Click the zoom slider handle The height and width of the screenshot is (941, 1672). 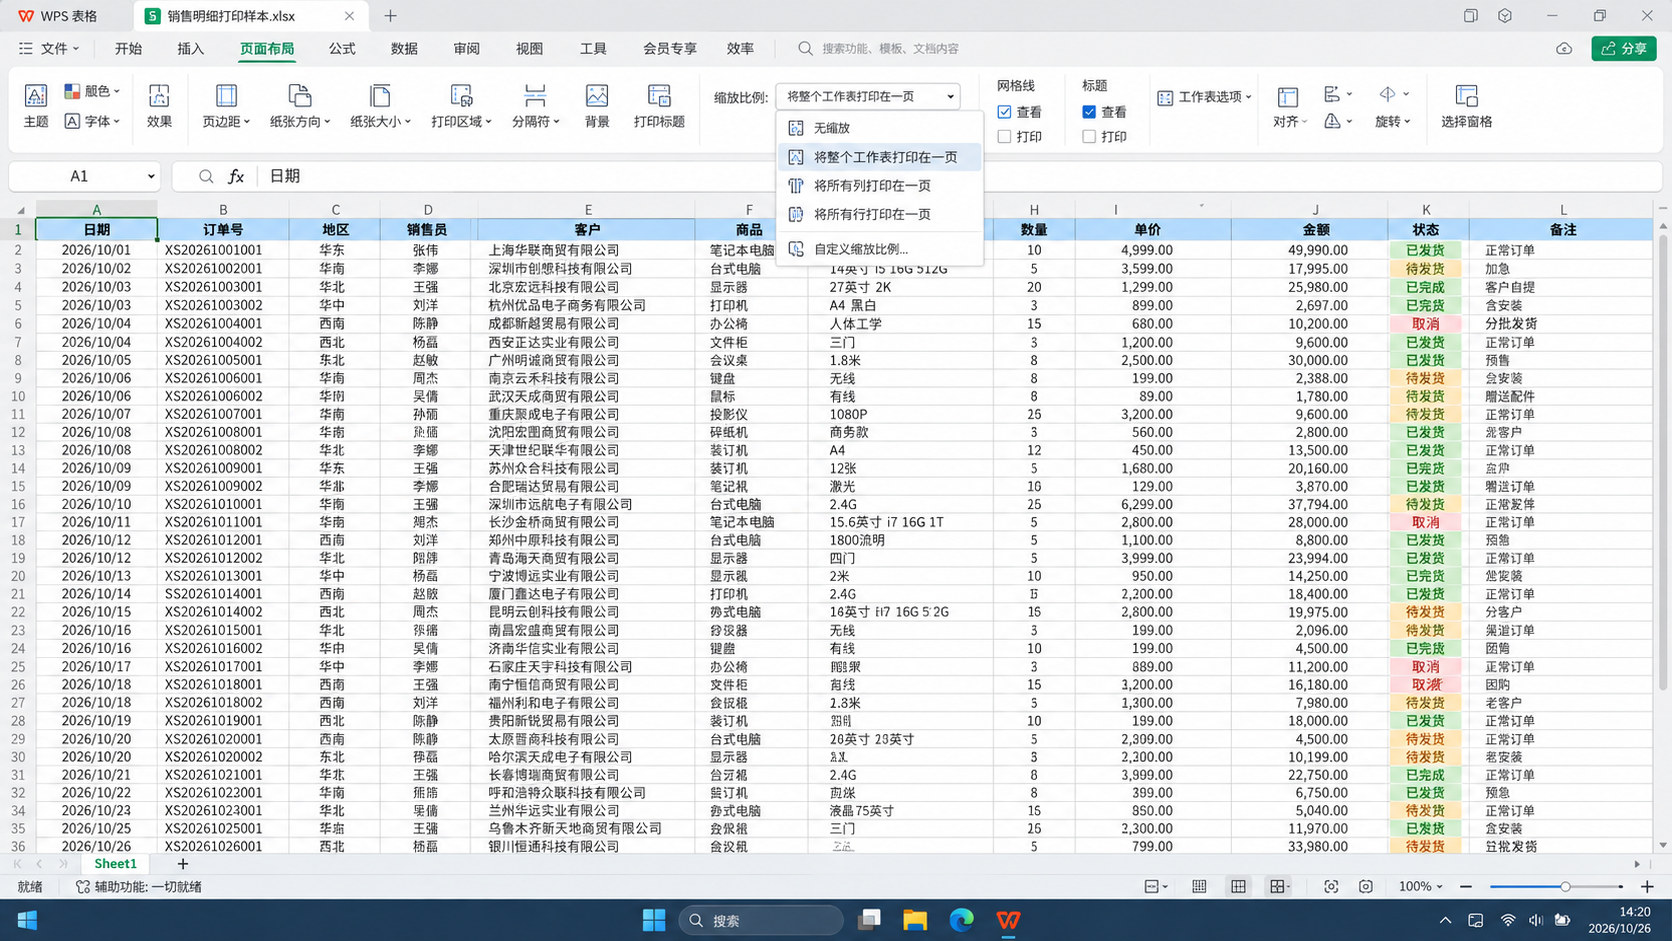[1565, 887]
